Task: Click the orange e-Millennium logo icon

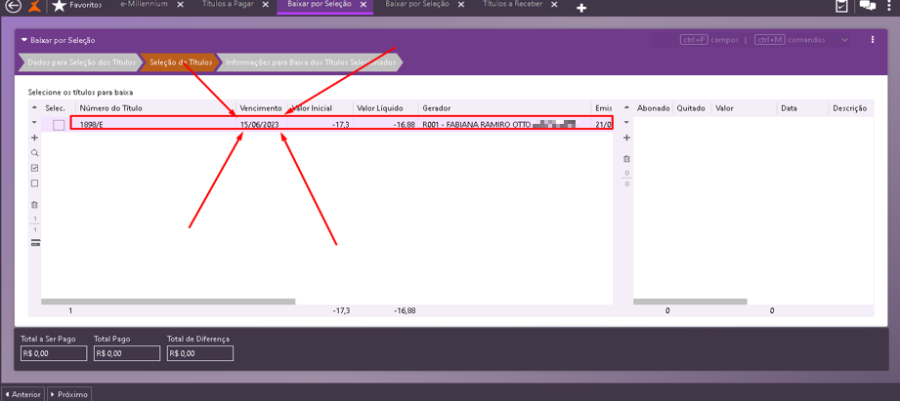Action: 34,6
